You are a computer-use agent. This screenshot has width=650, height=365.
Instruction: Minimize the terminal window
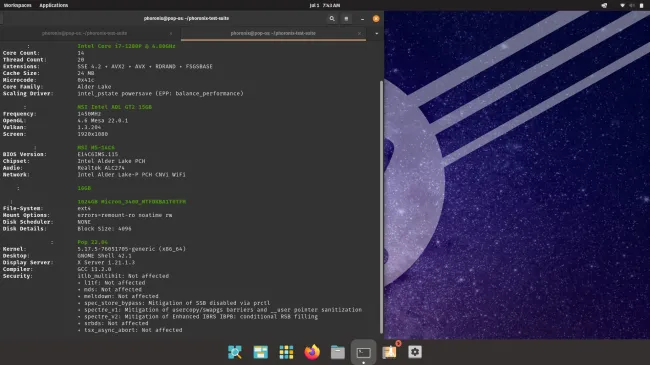[362, 19]
